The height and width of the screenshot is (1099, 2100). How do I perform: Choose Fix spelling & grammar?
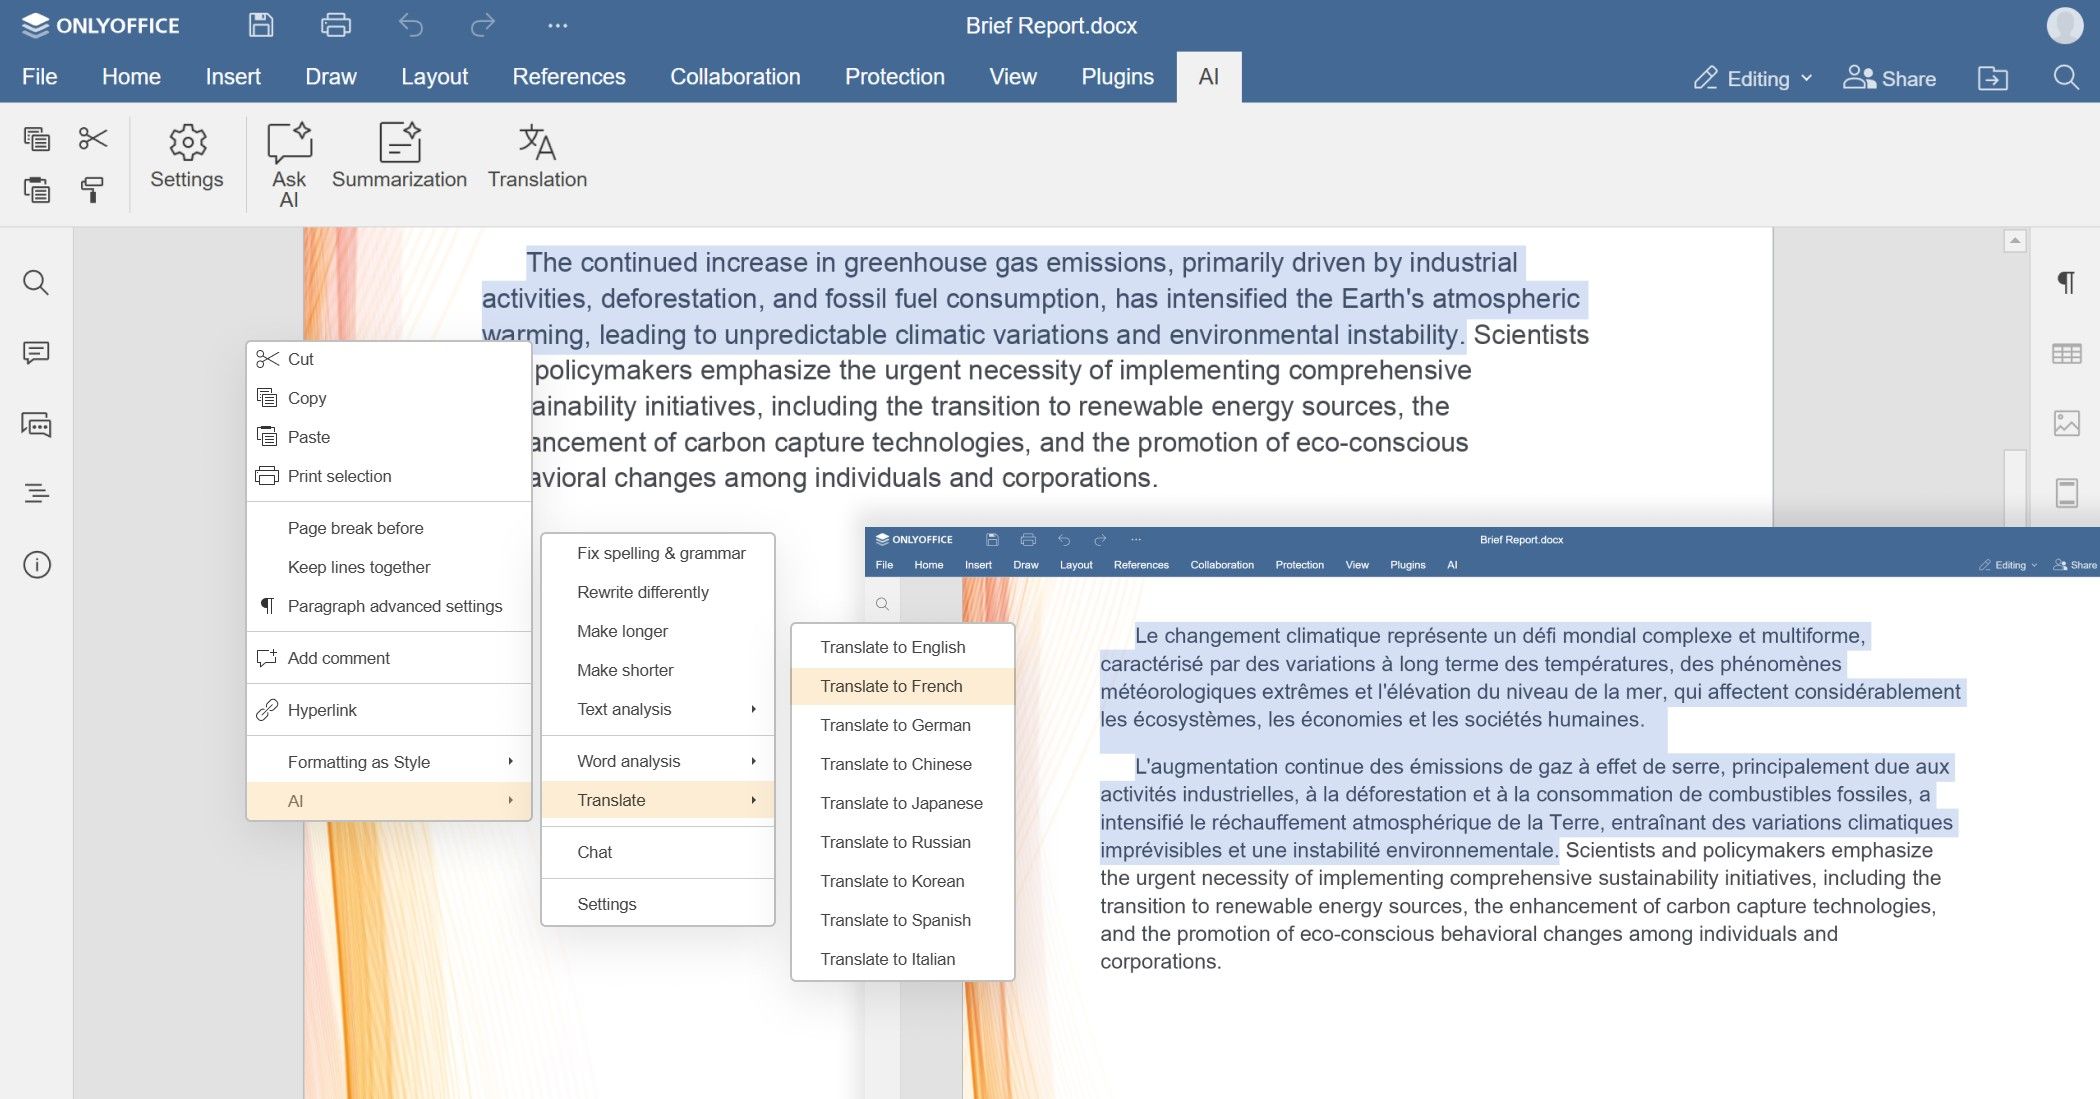click(x=658, y=553)
